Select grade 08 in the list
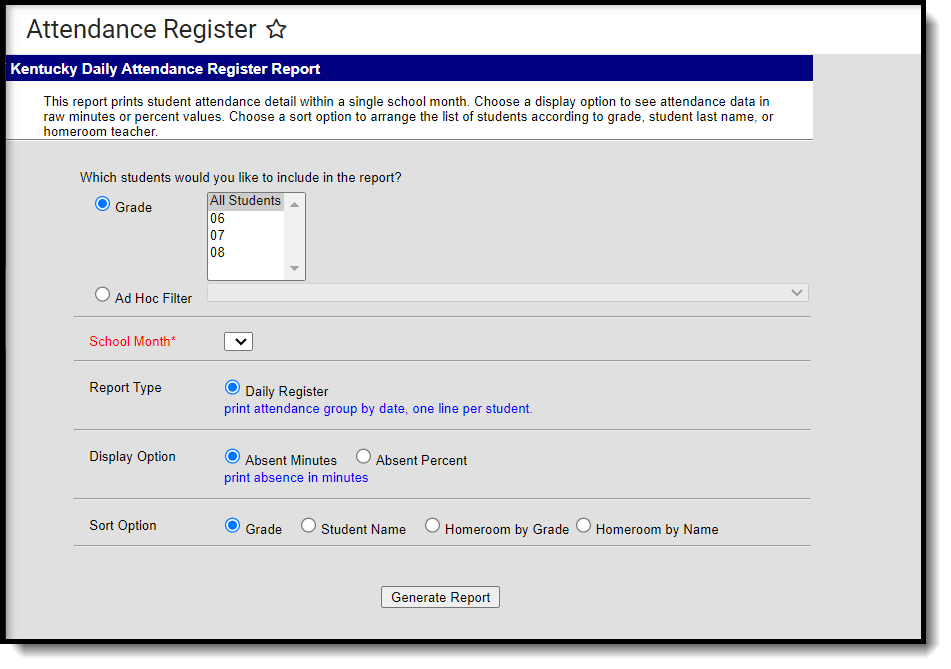Screen dimensions: 951x669 246,252
